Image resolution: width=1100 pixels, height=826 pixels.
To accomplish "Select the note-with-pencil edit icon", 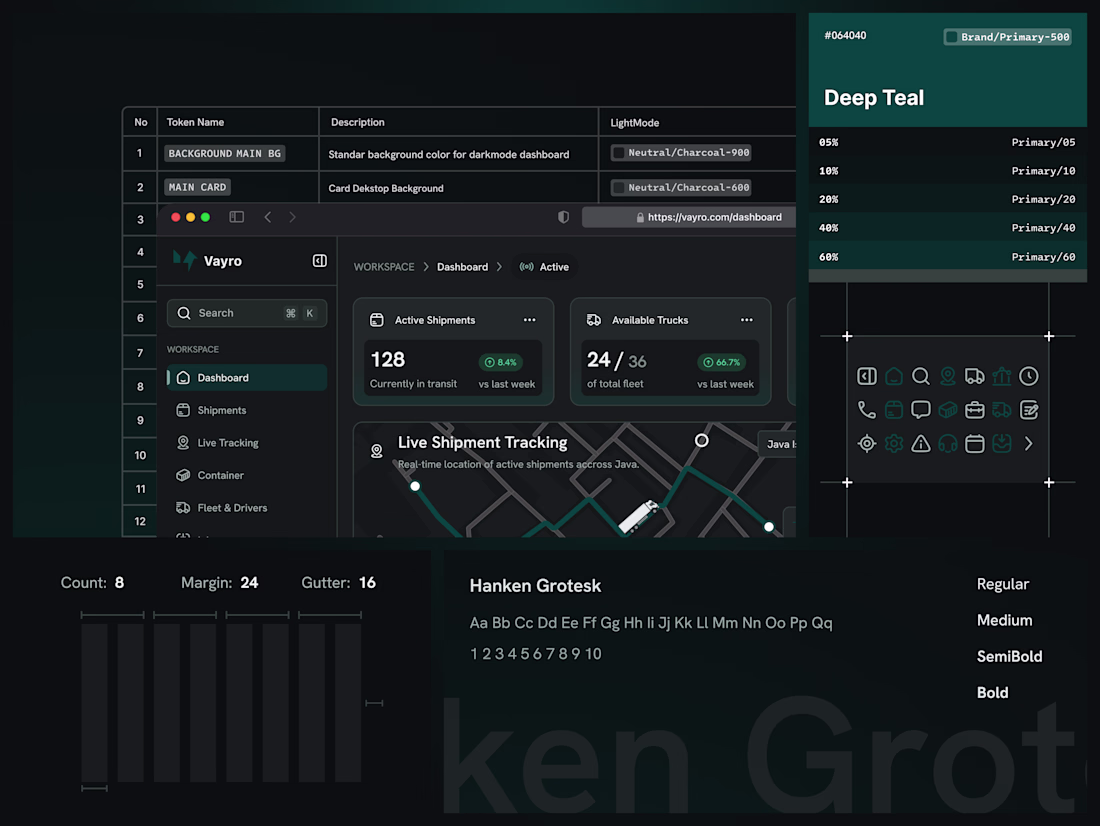I will pos(1028,410).
